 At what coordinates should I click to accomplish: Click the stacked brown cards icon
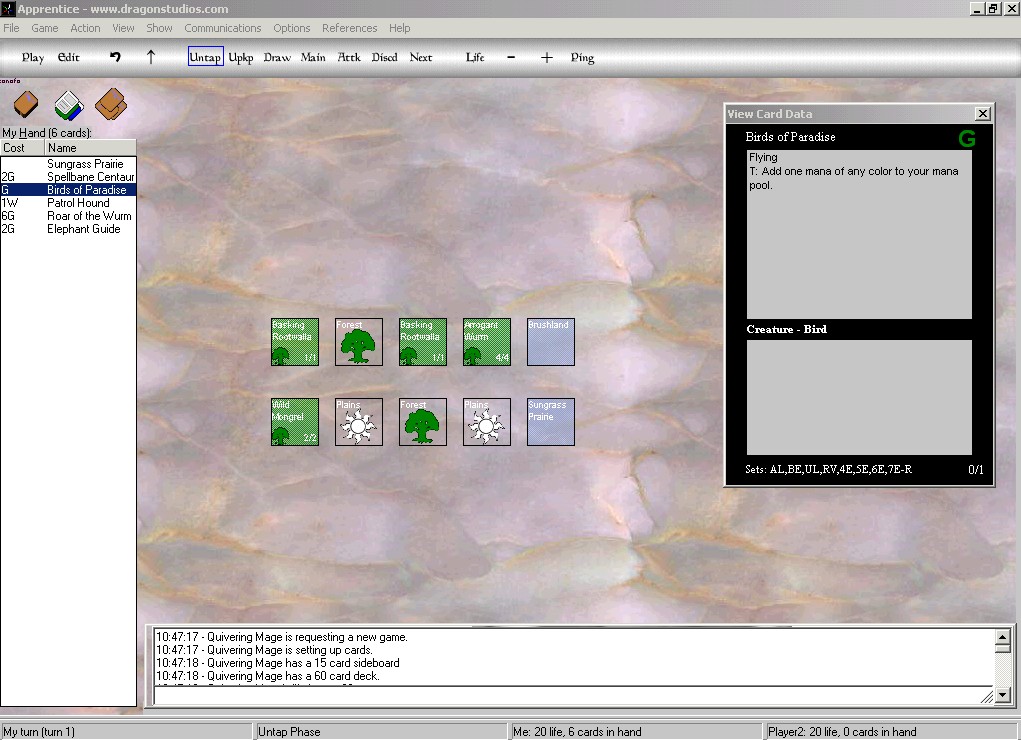[x=111, y=104]
